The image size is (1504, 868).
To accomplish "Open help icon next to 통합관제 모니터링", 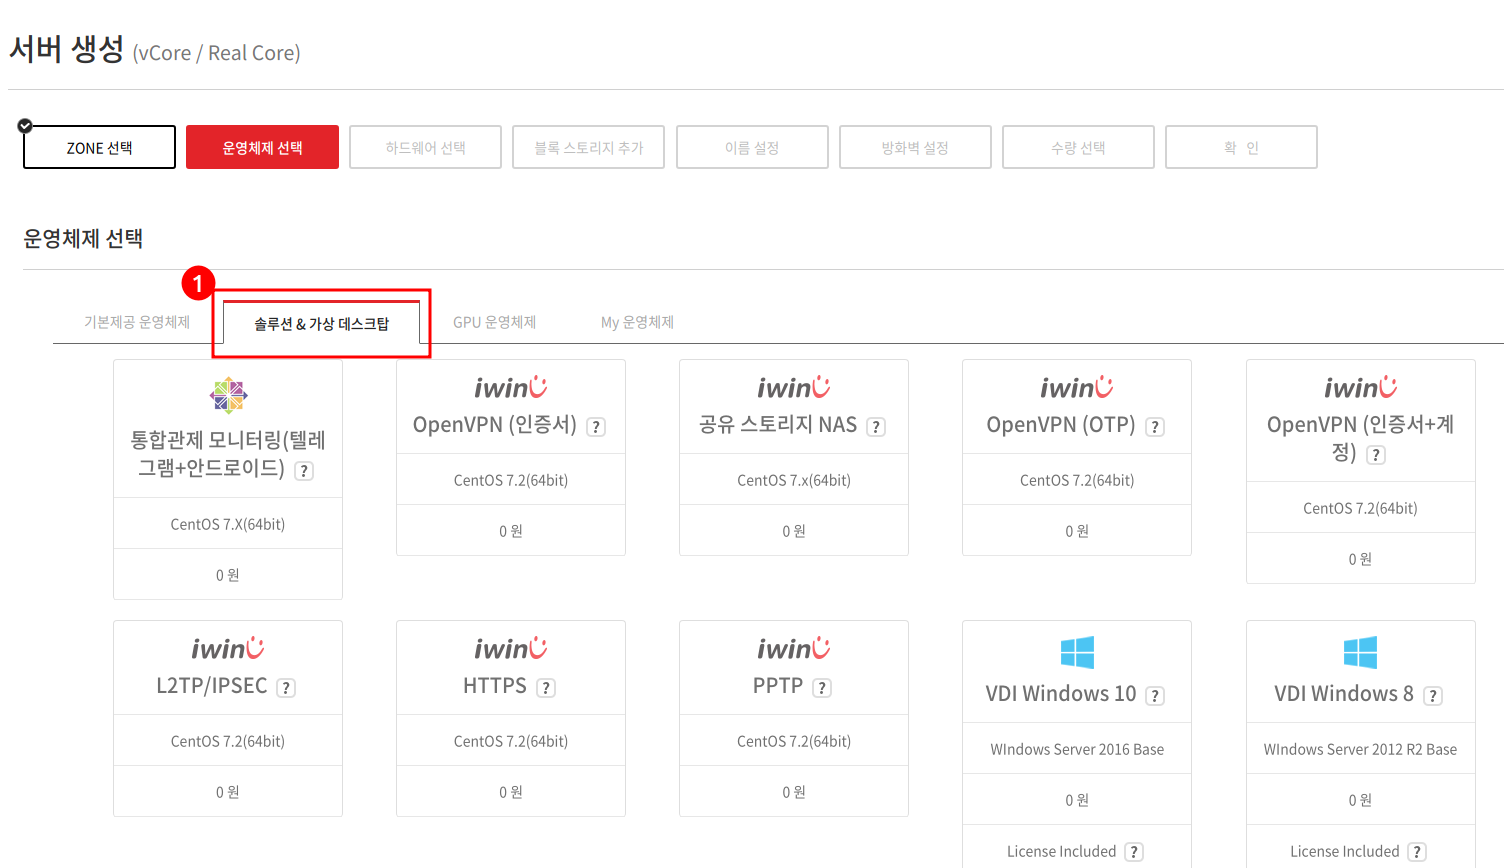I will 304,471.
